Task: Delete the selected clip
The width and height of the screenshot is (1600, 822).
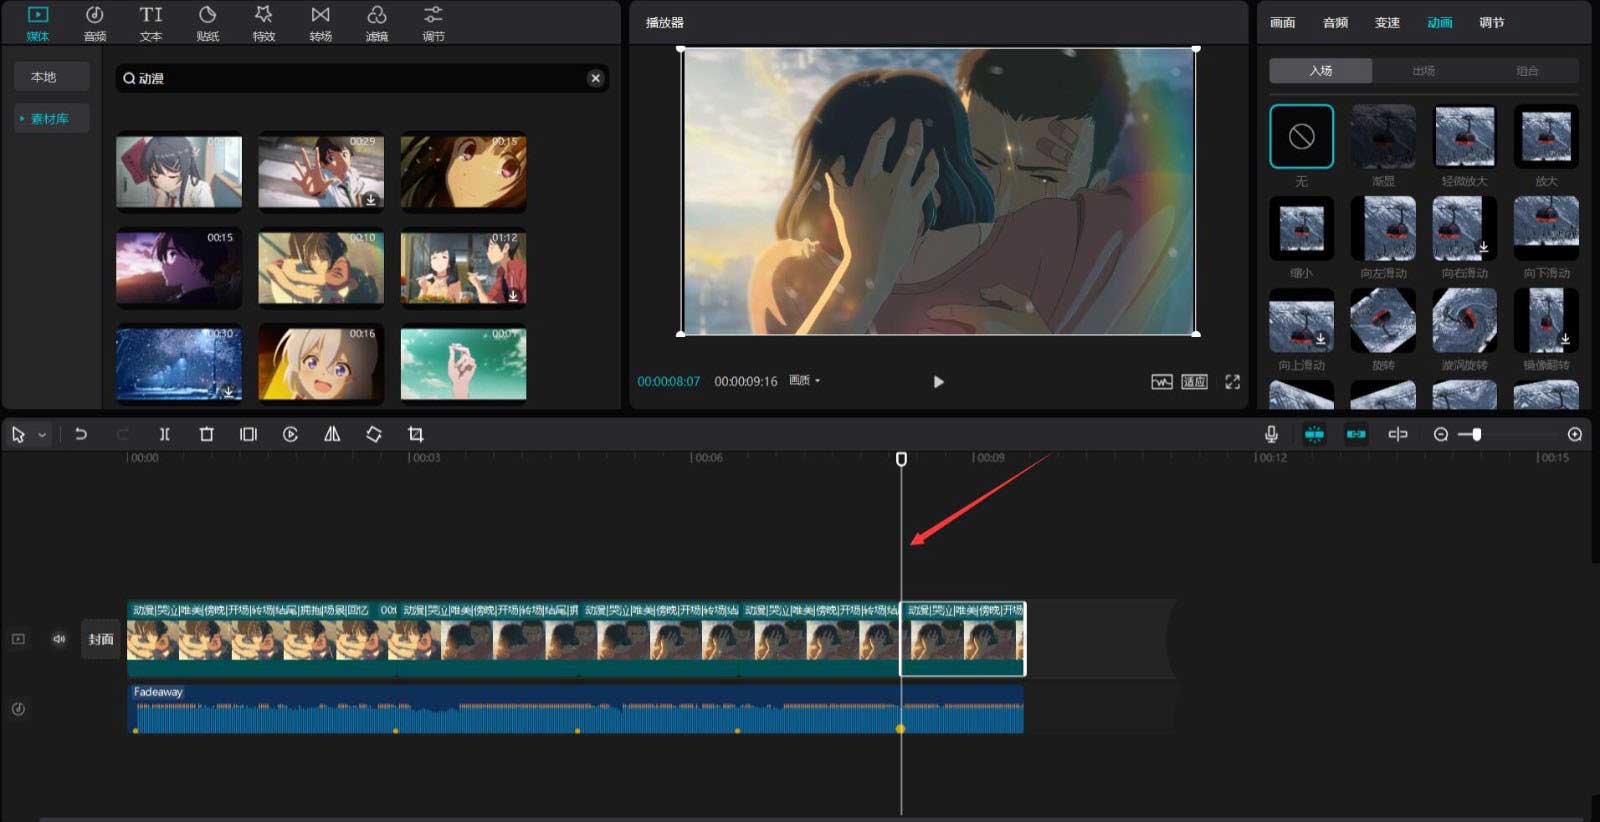Action: coord(207,434)
